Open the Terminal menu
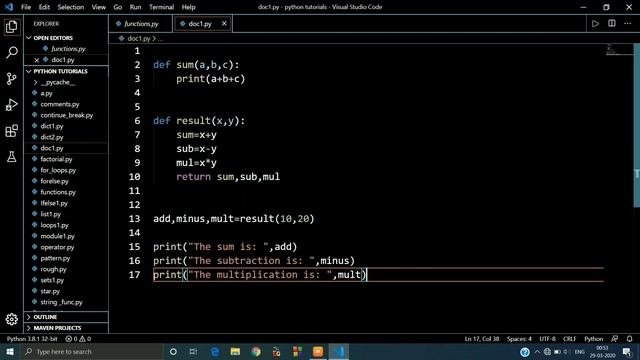 coord(161,7)
